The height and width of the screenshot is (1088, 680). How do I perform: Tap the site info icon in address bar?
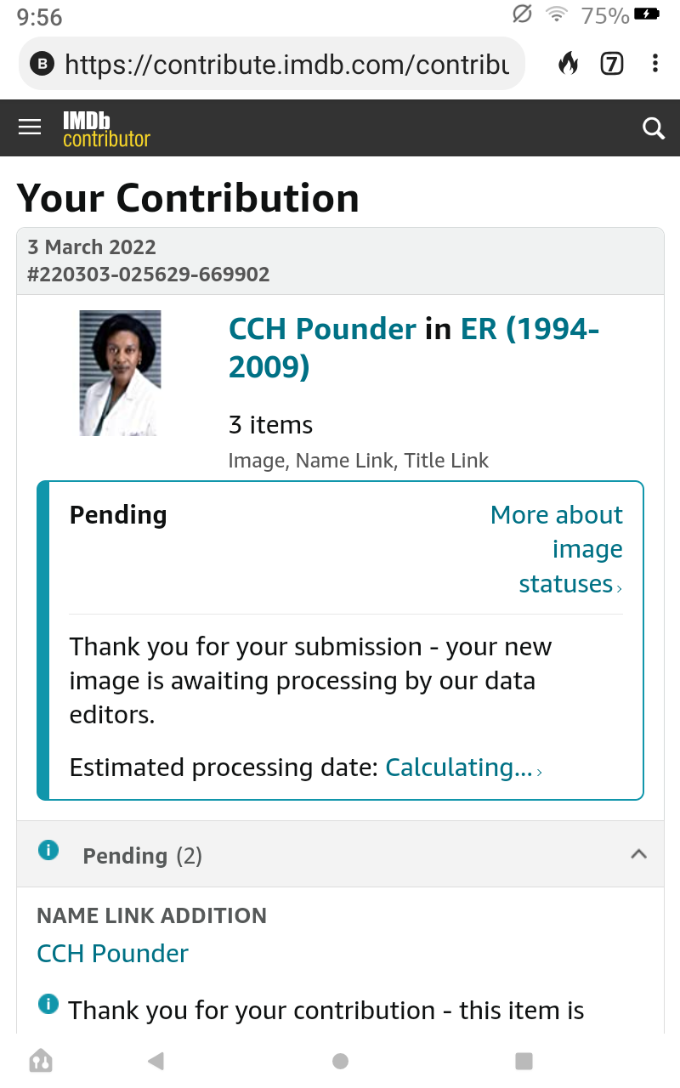coord(42,65)
